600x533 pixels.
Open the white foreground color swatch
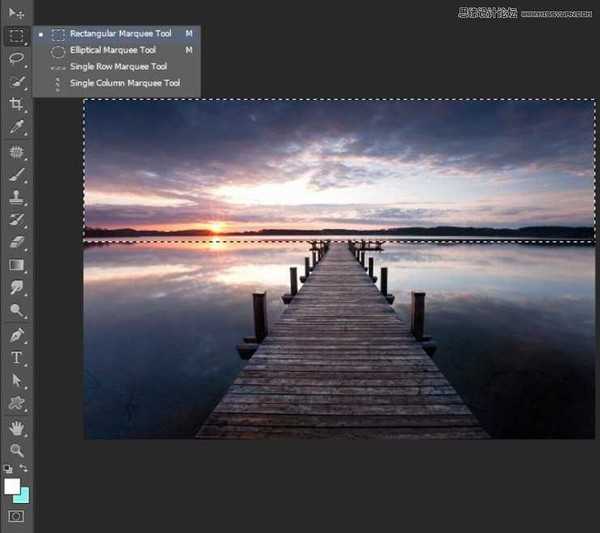(x=12, y=486)
